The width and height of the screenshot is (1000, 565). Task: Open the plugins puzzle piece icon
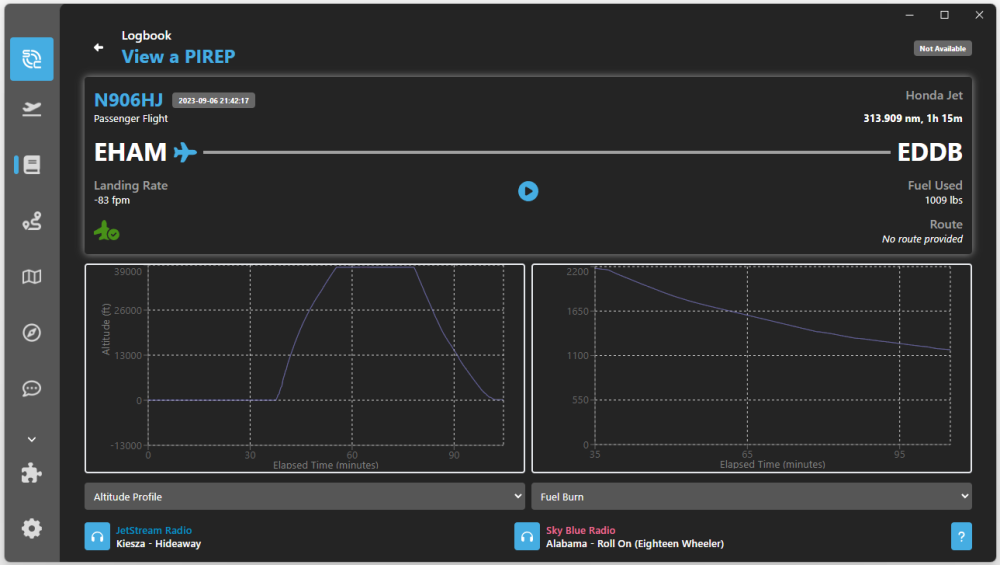32,474
